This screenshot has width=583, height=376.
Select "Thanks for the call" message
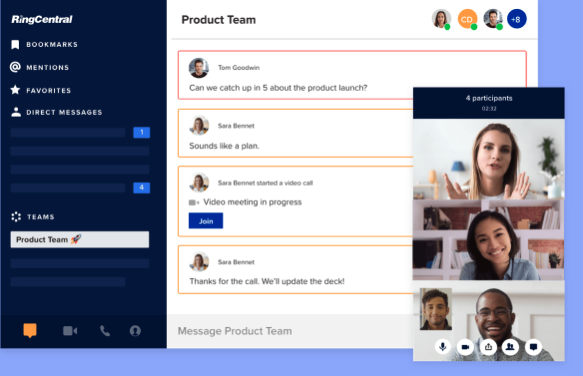pyautogui.click(x=267, y=281)
